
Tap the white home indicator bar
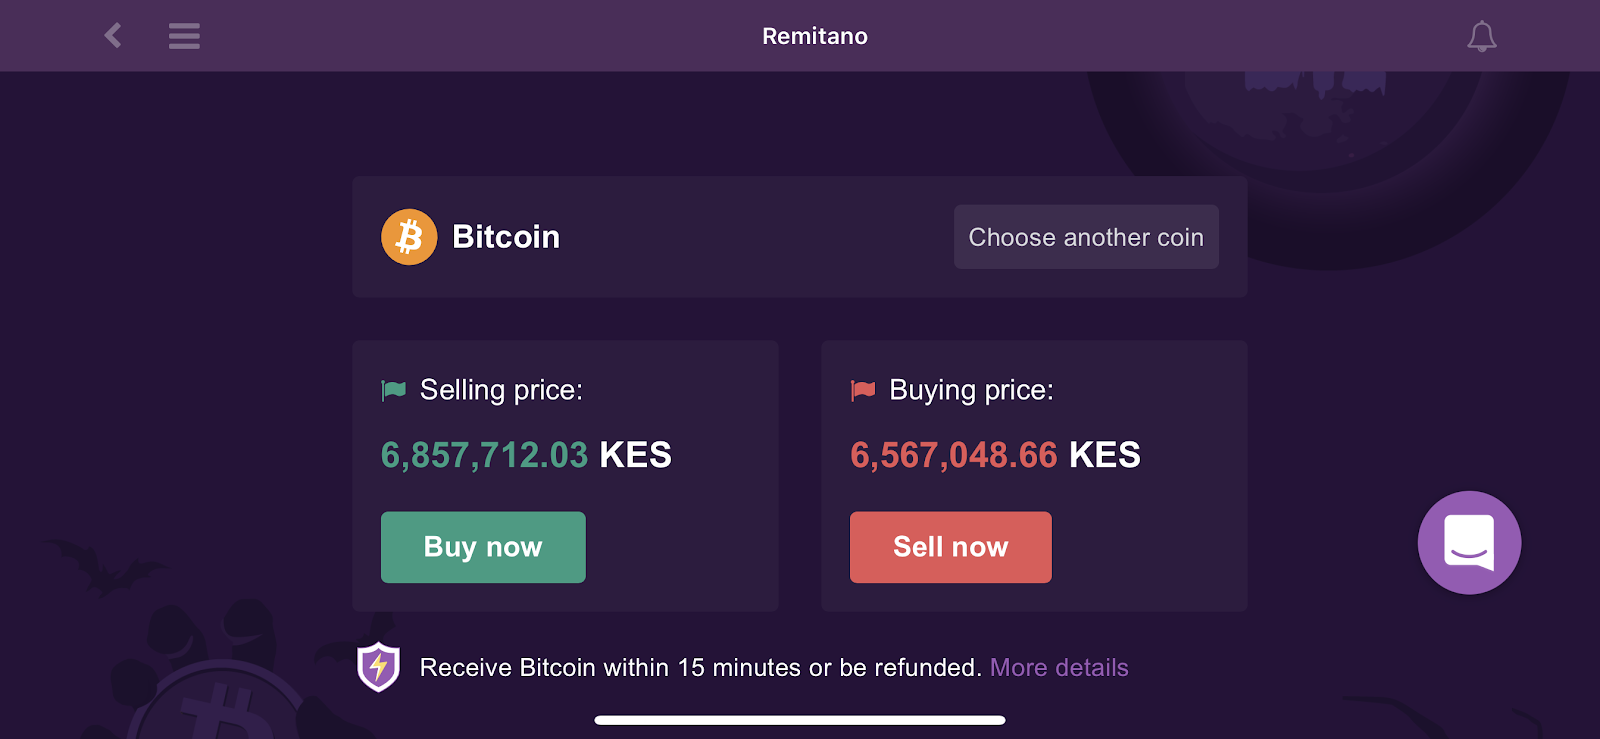tap(800, 718)
